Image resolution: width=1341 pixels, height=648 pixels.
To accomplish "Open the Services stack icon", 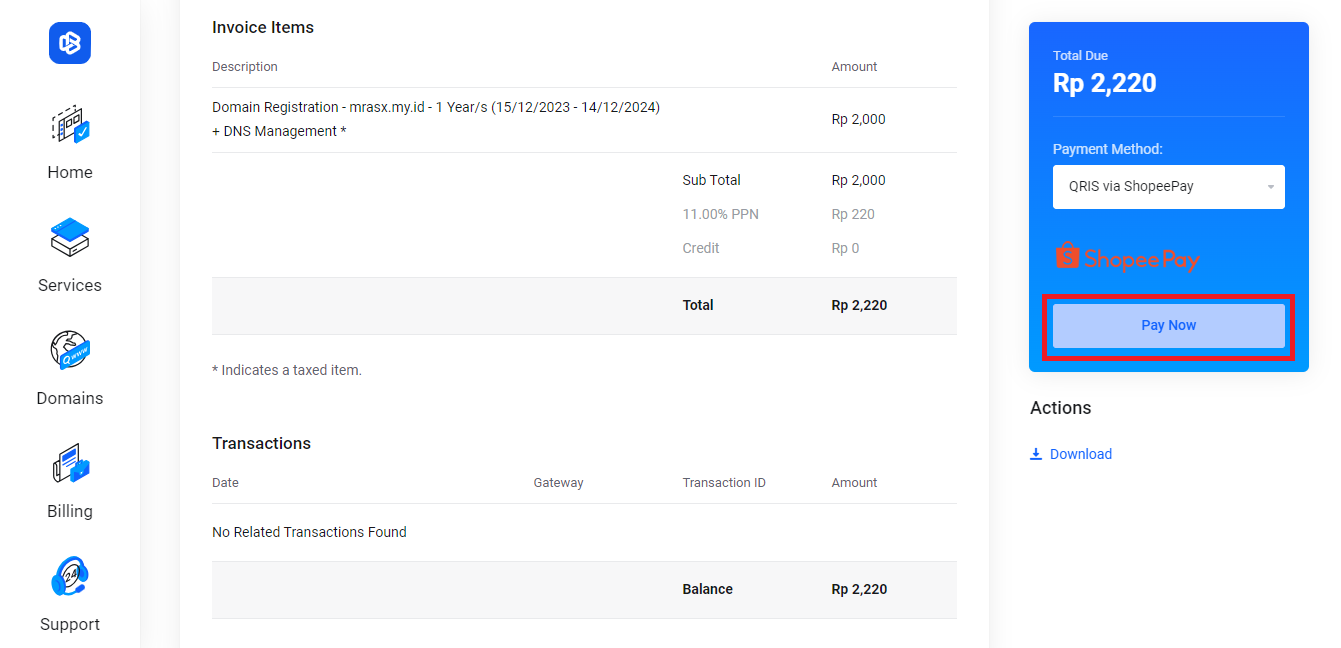I will [70, 238].
